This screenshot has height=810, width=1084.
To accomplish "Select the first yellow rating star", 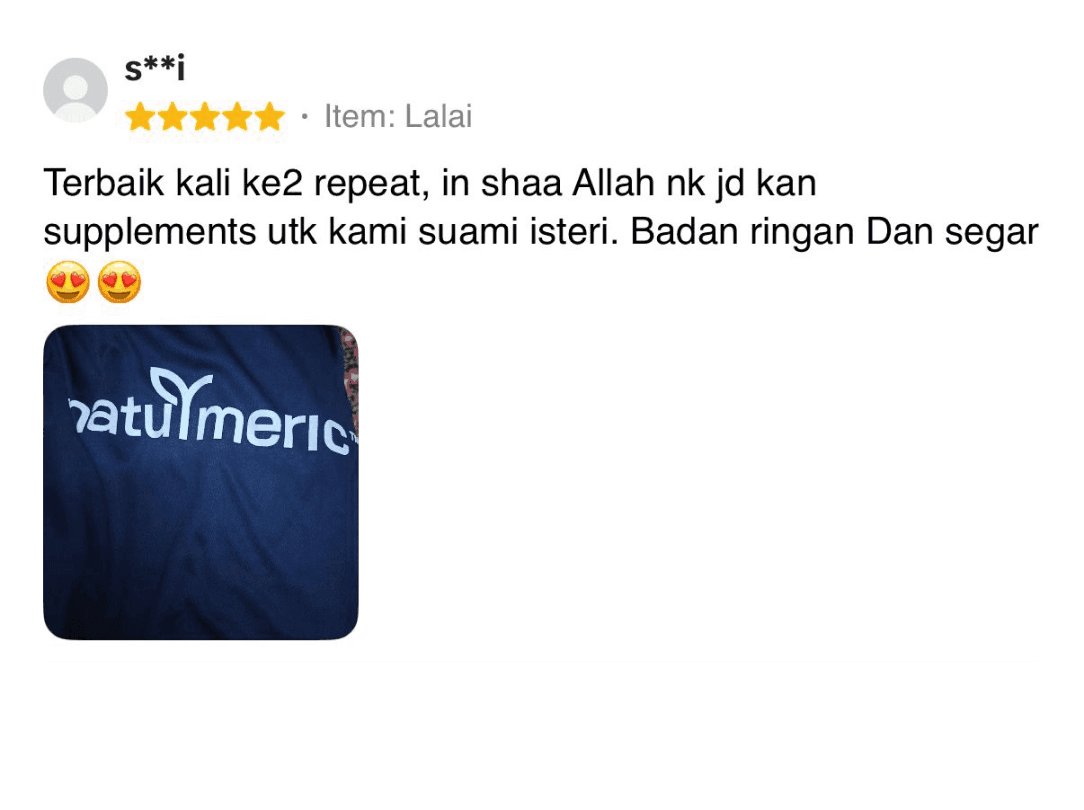I will click(140, 117).
